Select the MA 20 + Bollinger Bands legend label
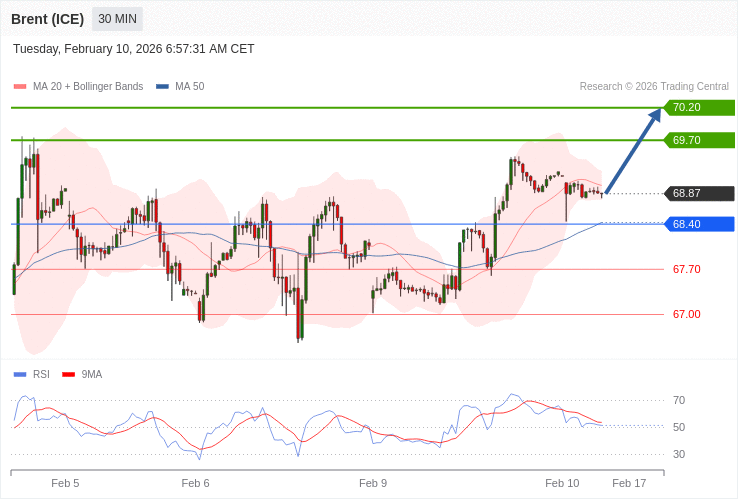This screenshot has width=738, height=500. [x=88, y=87]
